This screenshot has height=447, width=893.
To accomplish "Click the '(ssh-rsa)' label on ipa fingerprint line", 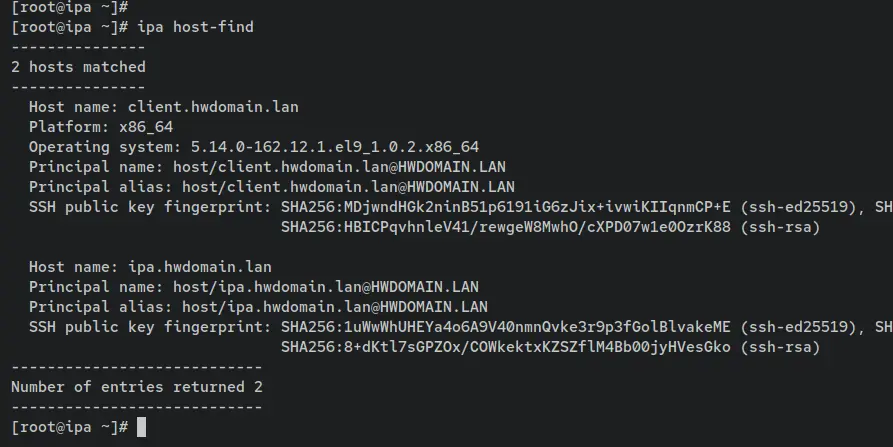I will click(x=780, y=347).
